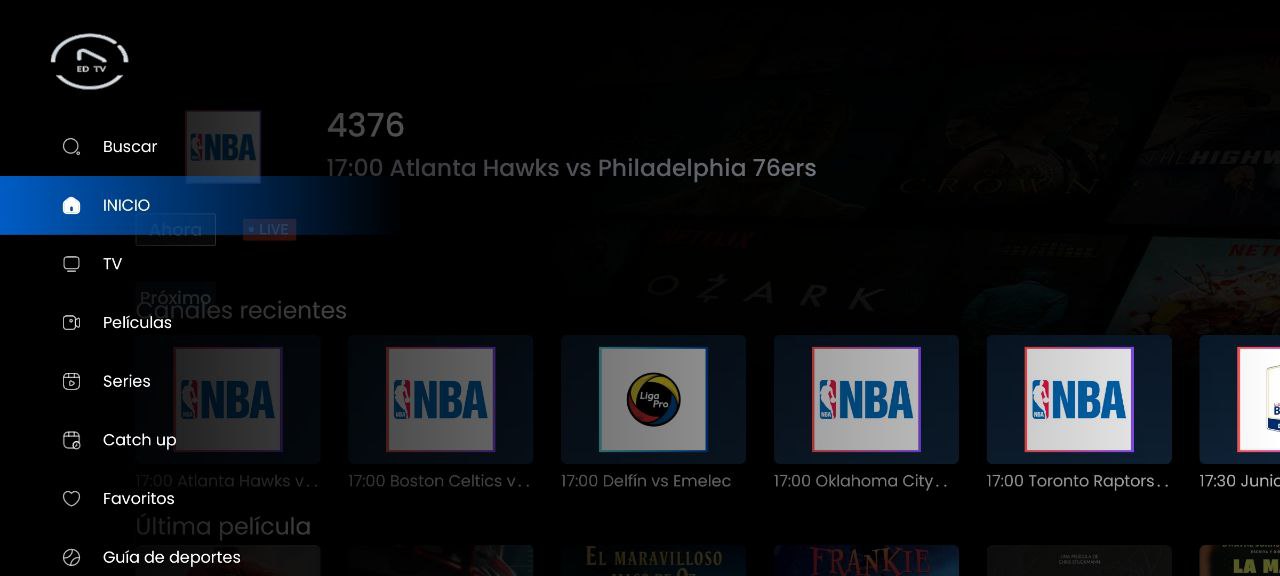This screenshot has height=576, width=1280.
Task: Click the ED TV logo
Action: pyautogui.click(x=90, y=61)
